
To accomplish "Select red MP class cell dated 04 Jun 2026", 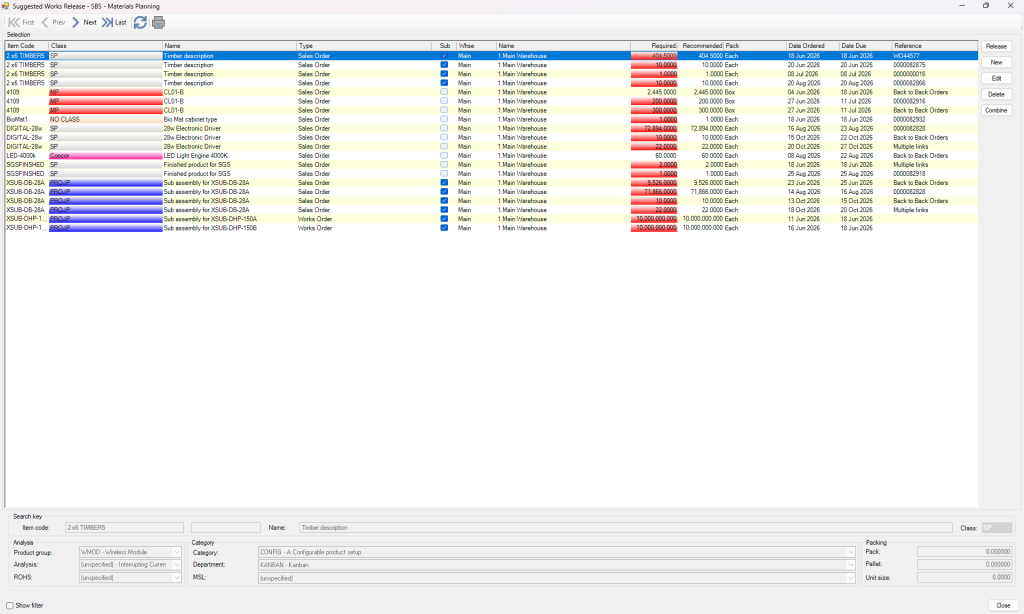I will tap(106, 92).
